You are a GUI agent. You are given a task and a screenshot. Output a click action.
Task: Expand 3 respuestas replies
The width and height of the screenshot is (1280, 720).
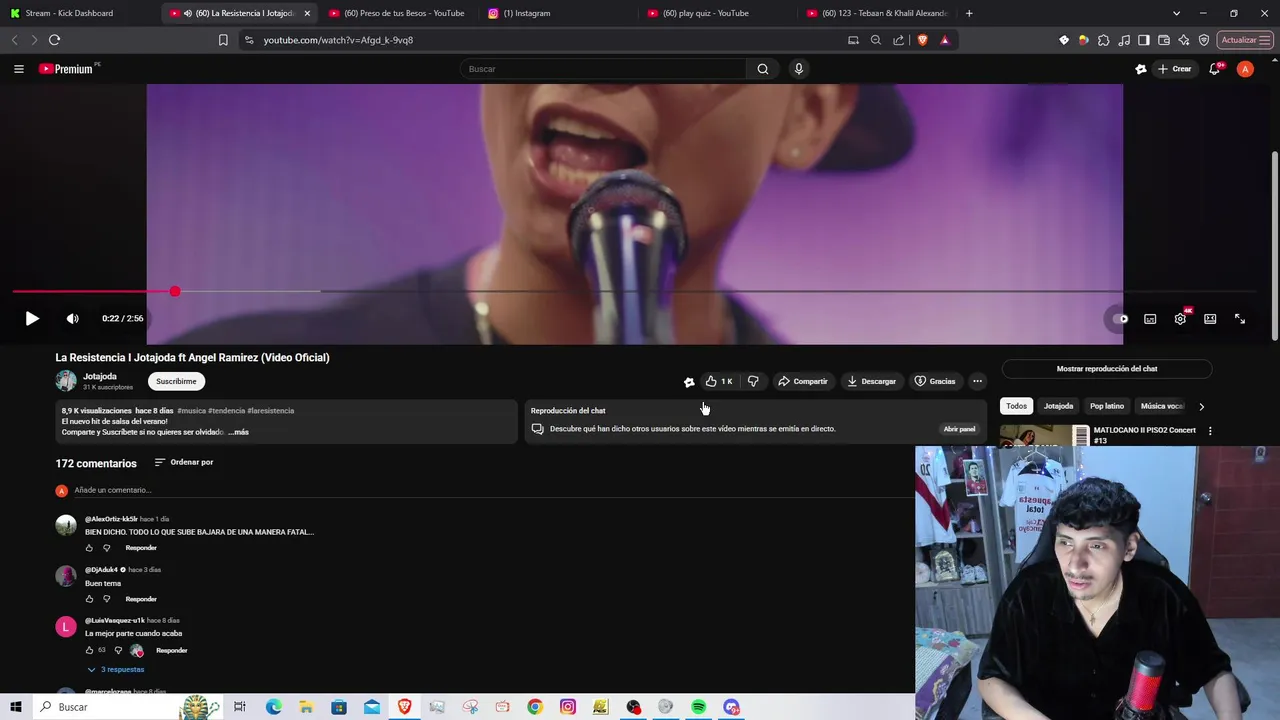pyautogui.click(x=116, y=670)
